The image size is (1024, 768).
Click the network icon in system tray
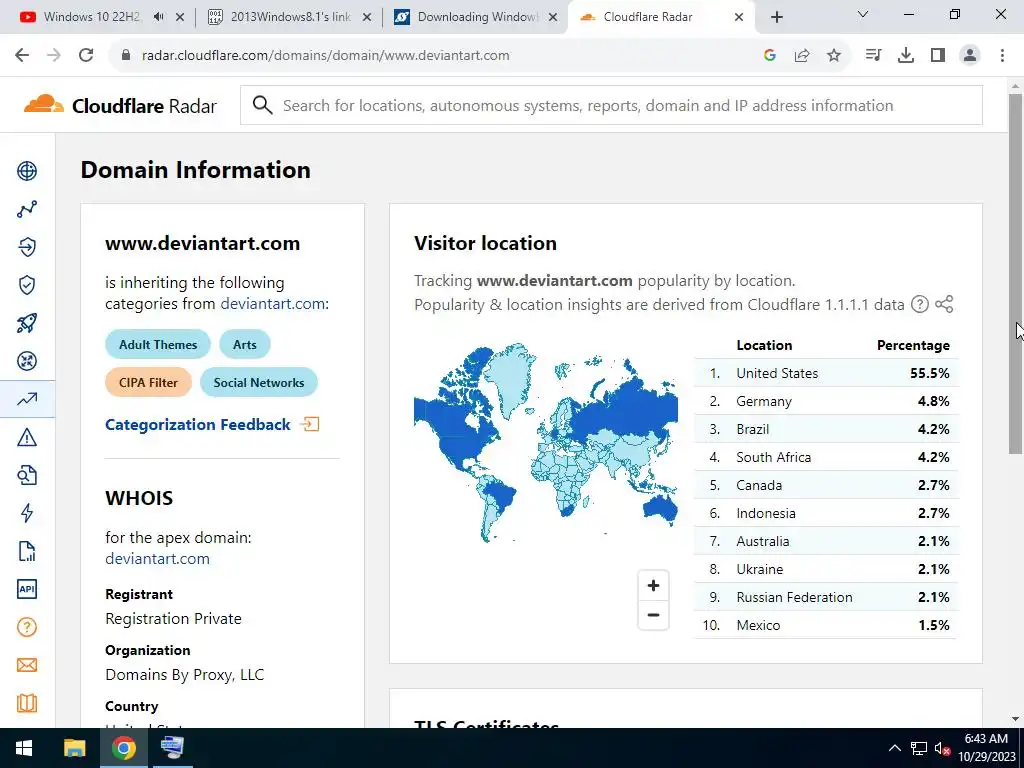pyautogui.click(x=919, y=748)
